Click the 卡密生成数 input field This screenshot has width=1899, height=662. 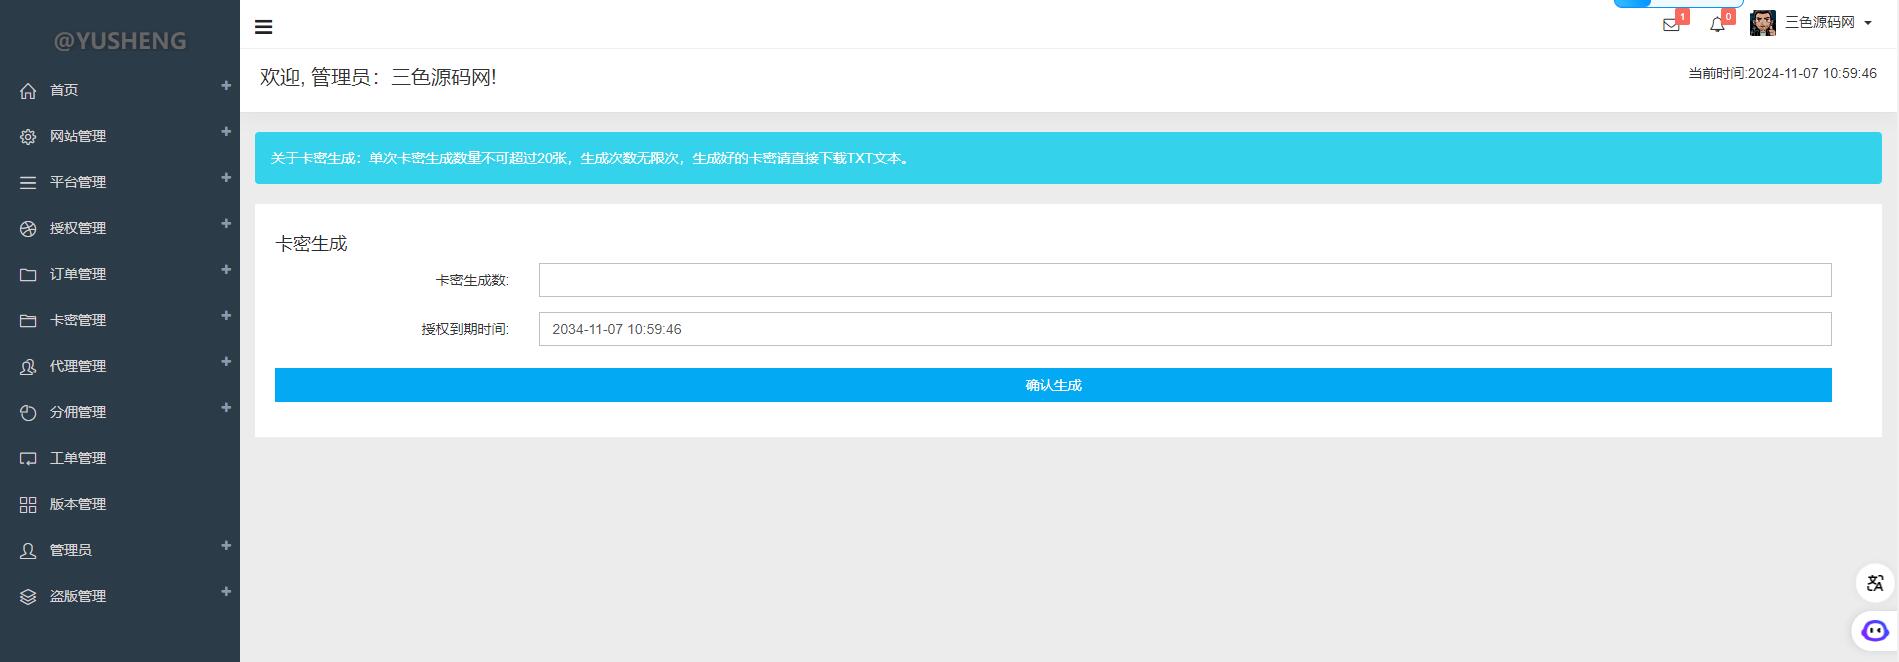click(x=1184, y=280)
